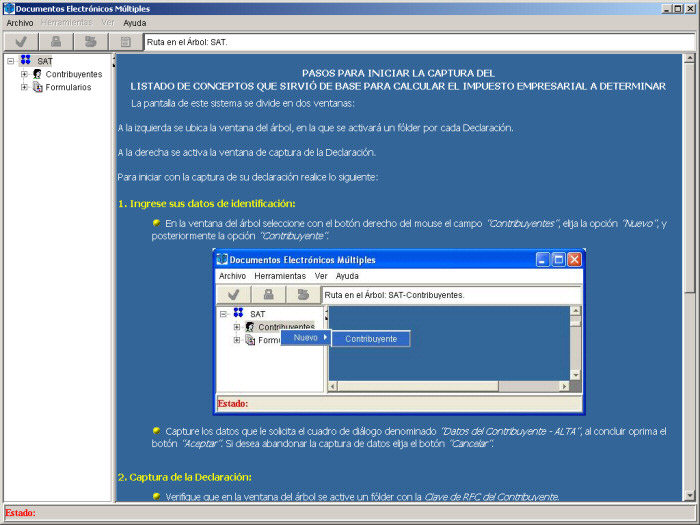The width and height of the screenshot is (700, 525).
Task: Click the yellow bullet before 'Verifique que en la ventana'
Action: pyautogui.click(x=156, y=496)
